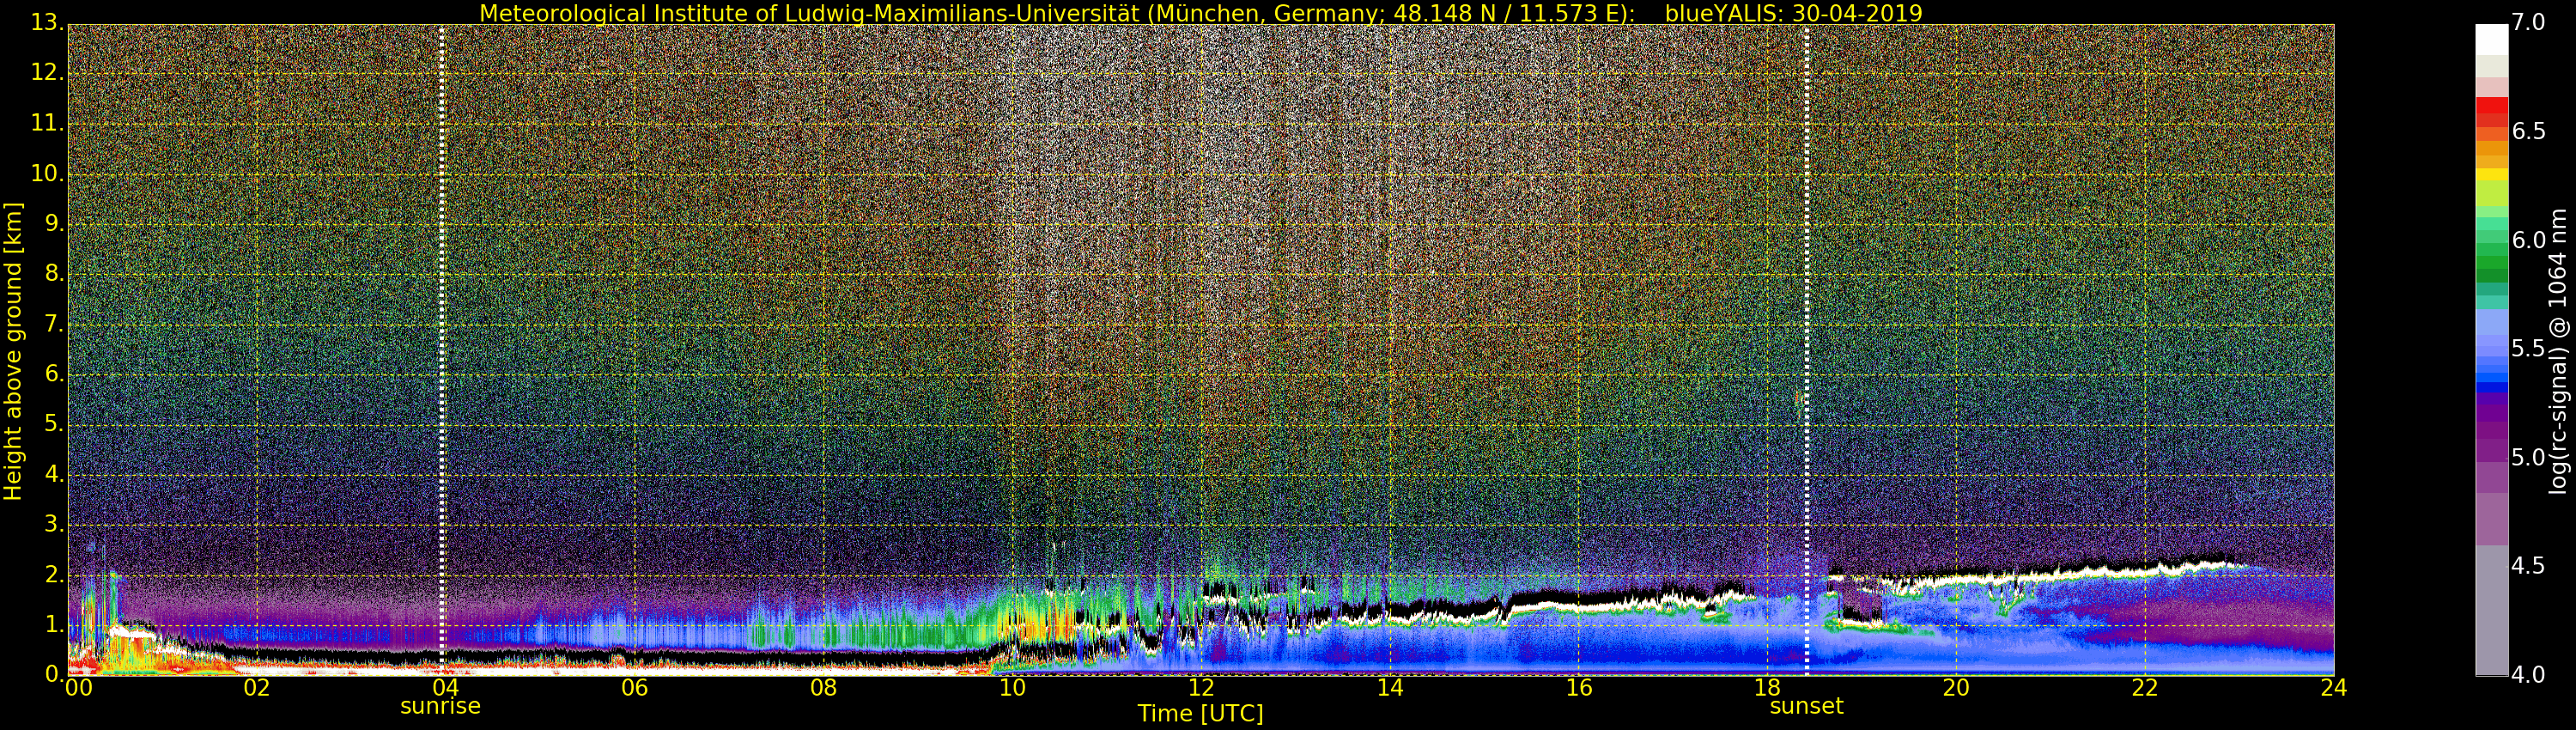Click the 00 tick at the time axis start
Screen dimensions: 2576x730
(78, 688)
